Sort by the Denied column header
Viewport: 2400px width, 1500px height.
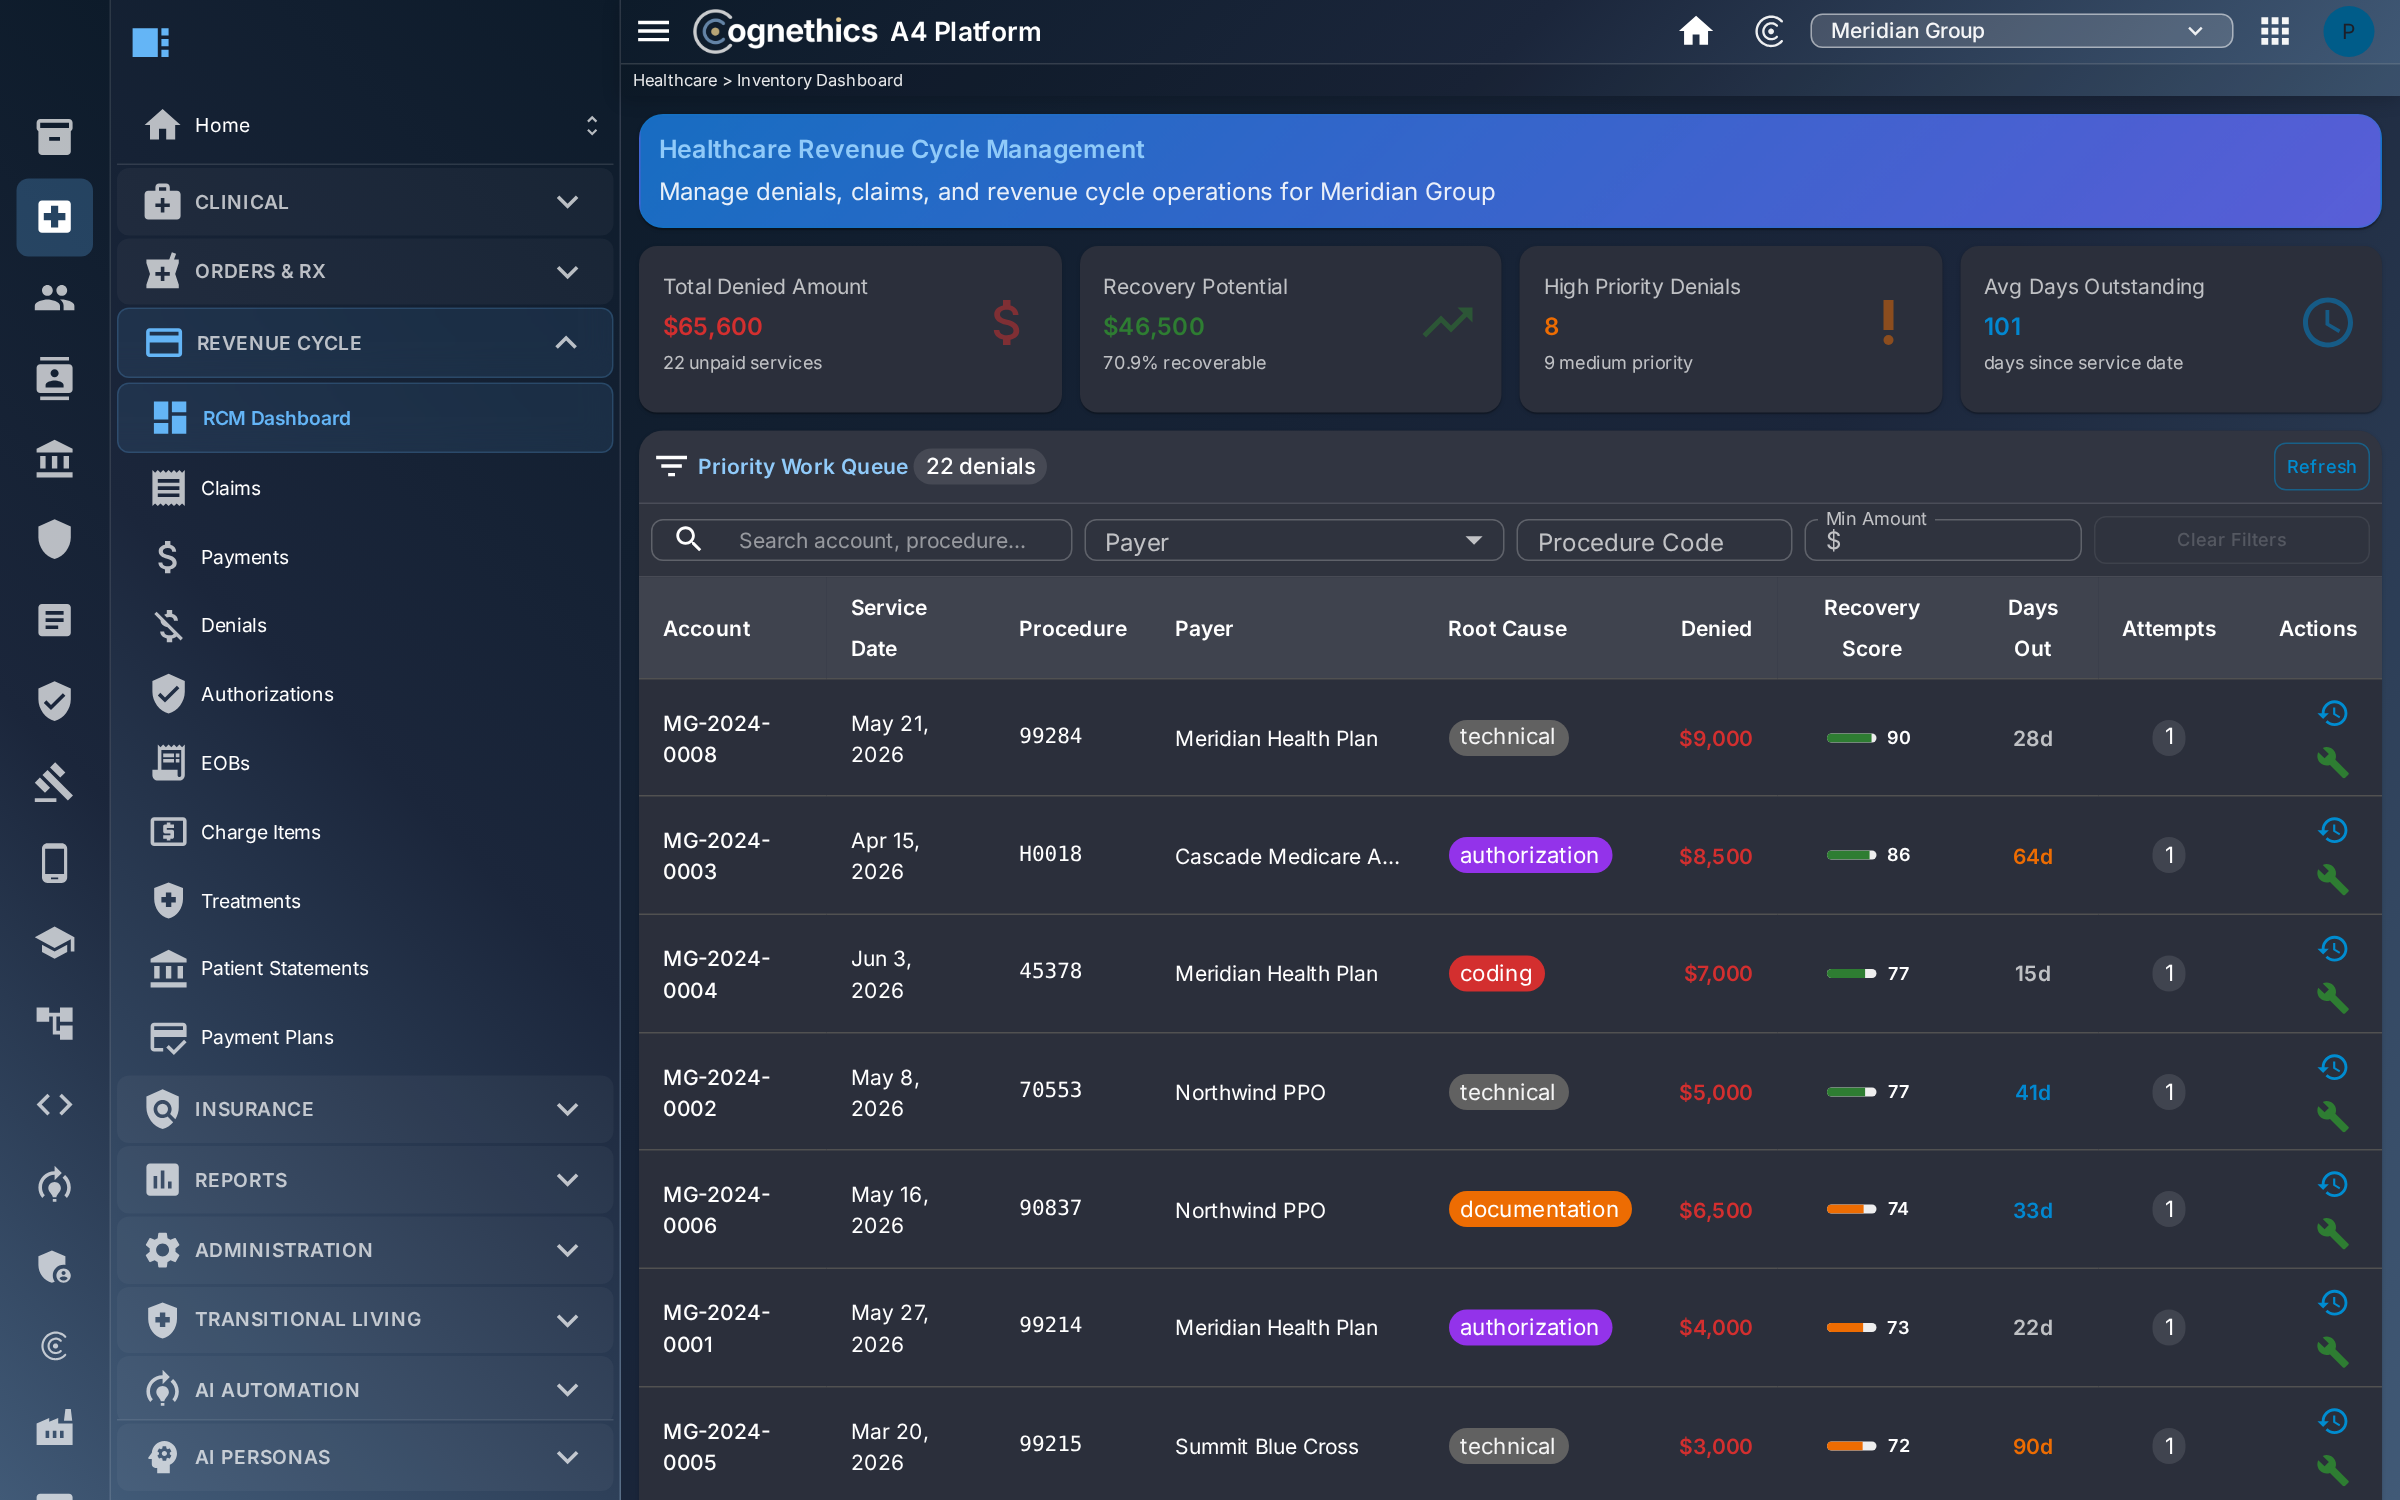click(x=1716, y=628)
